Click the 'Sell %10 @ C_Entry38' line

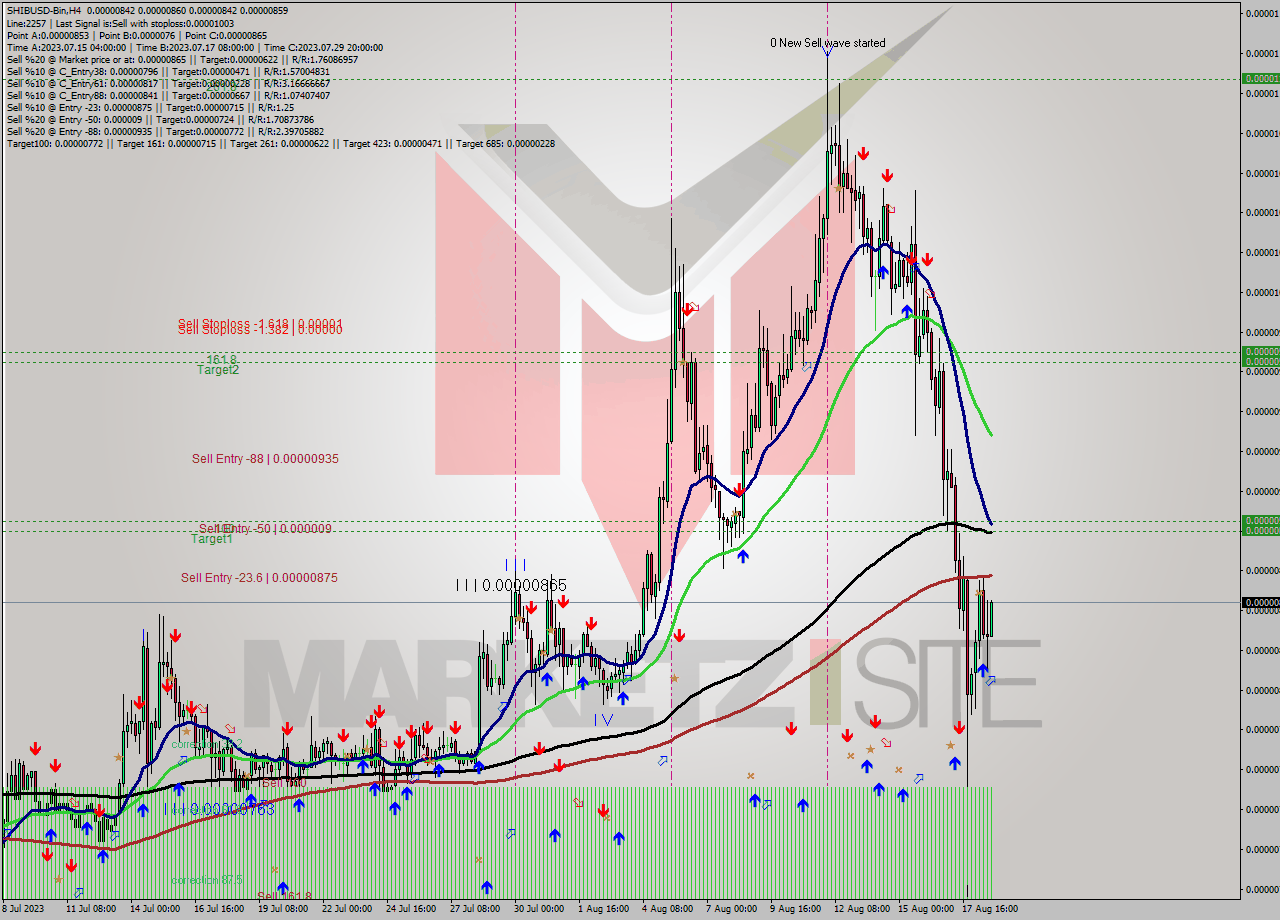(x=168, y=71)
